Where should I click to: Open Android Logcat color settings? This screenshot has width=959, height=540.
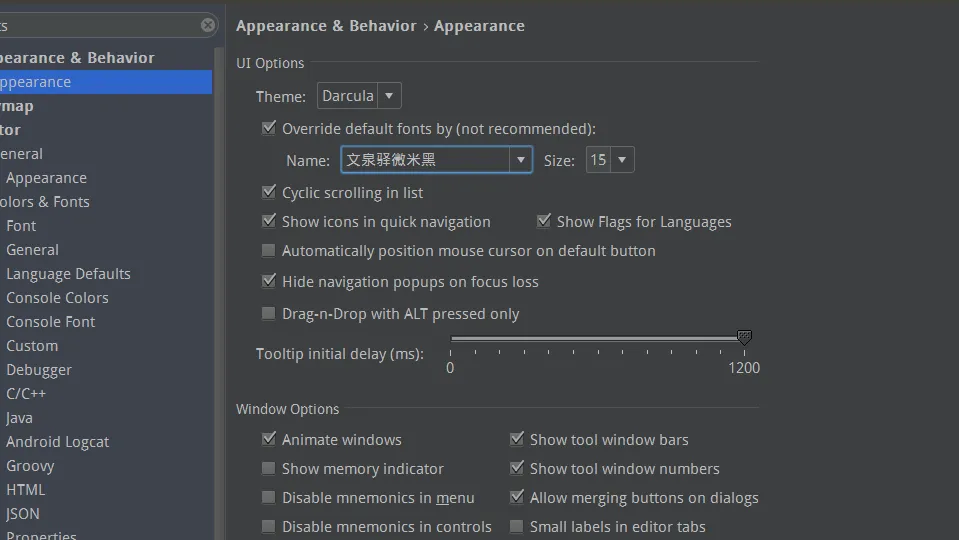point(57,442)
